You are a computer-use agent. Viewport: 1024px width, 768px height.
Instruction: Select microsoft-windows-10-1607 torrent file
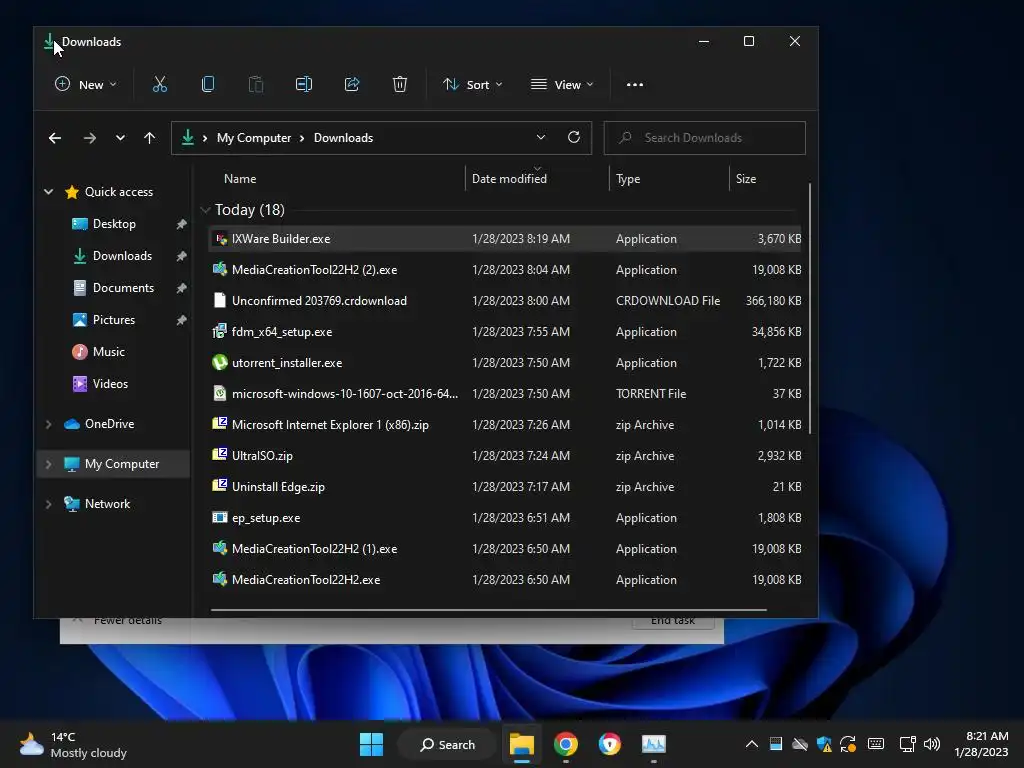point(505,394)
